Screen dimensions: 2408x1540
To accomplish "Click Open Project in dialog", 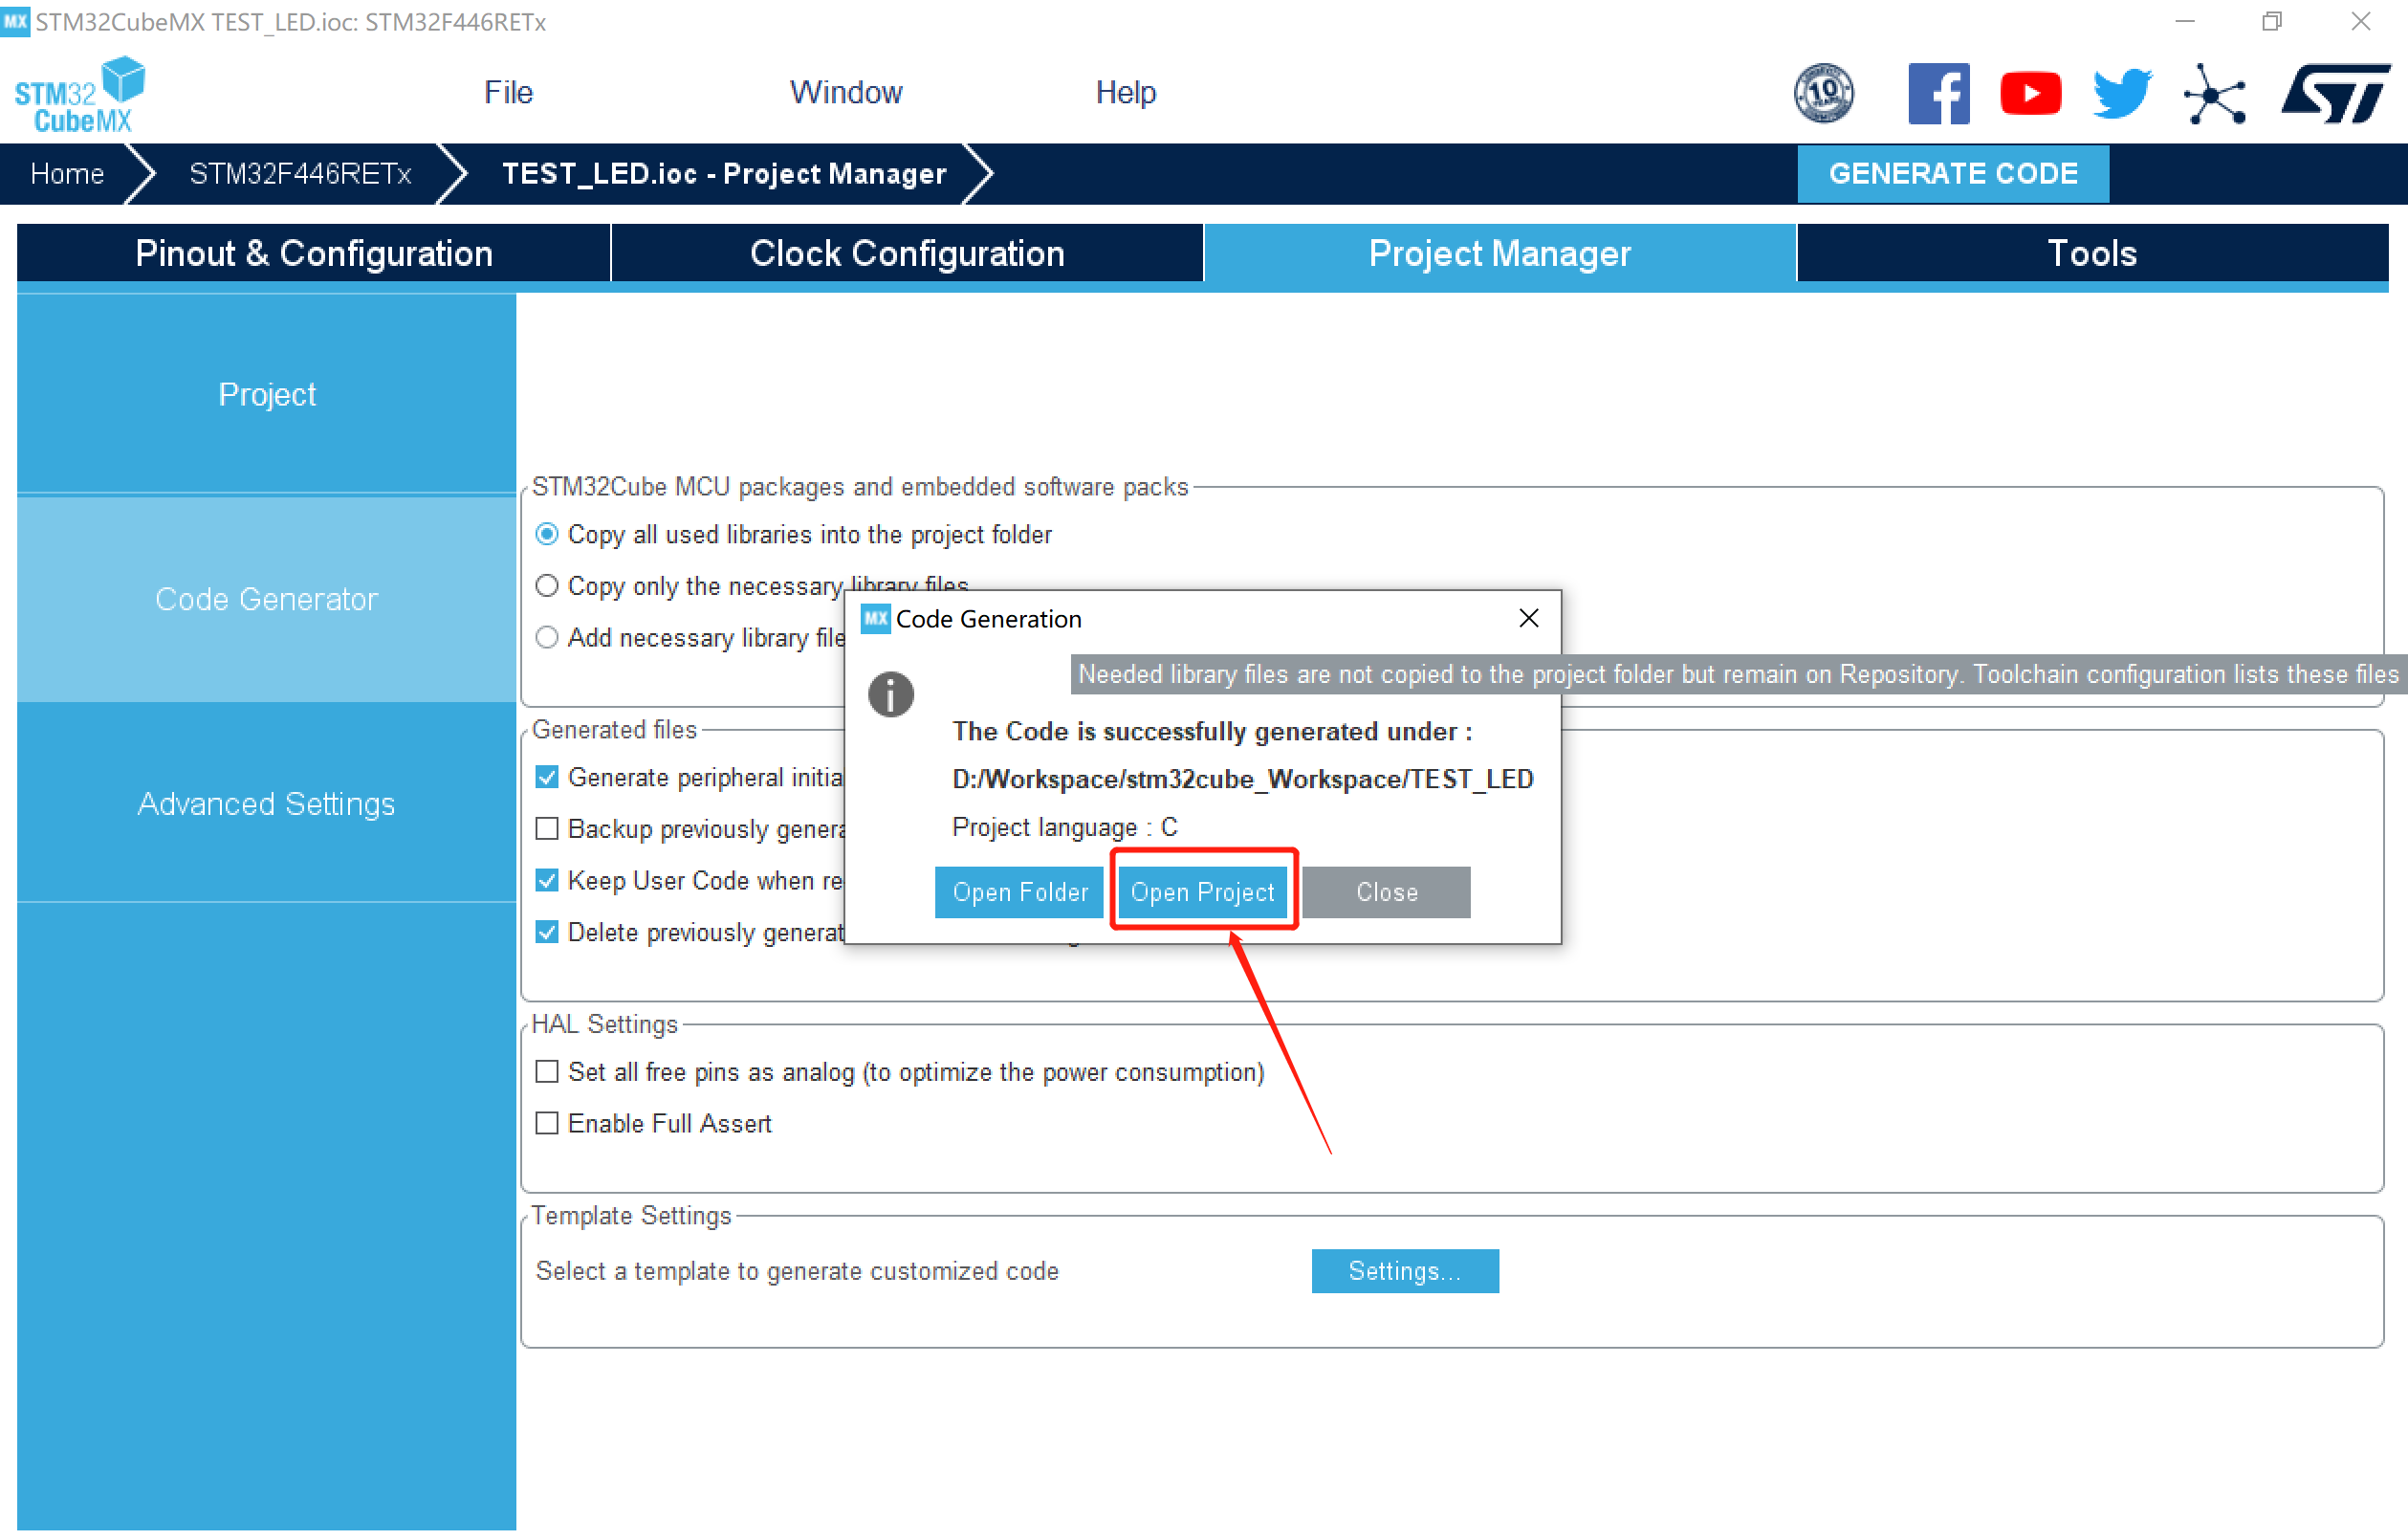I will 1202,892.
